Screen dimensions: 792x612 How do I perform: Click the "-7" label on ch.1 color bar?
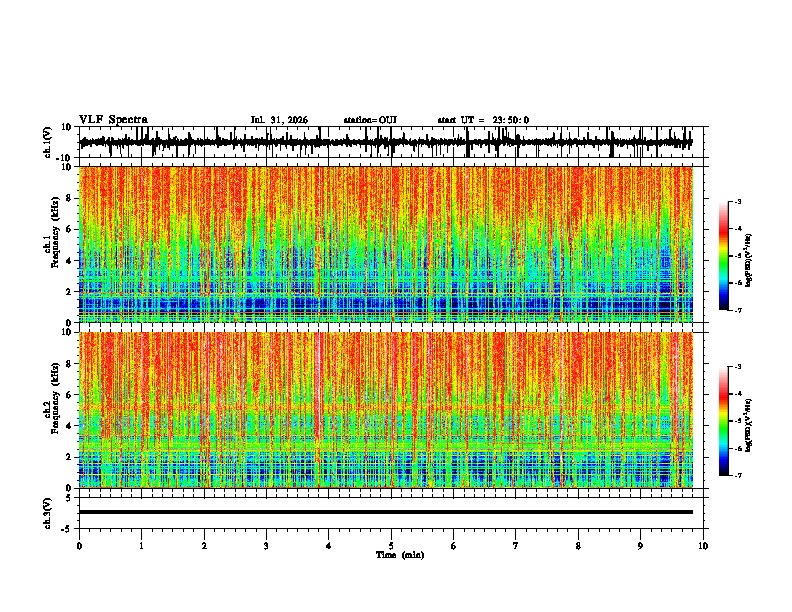pyautogui.click(x=738, y=310)
